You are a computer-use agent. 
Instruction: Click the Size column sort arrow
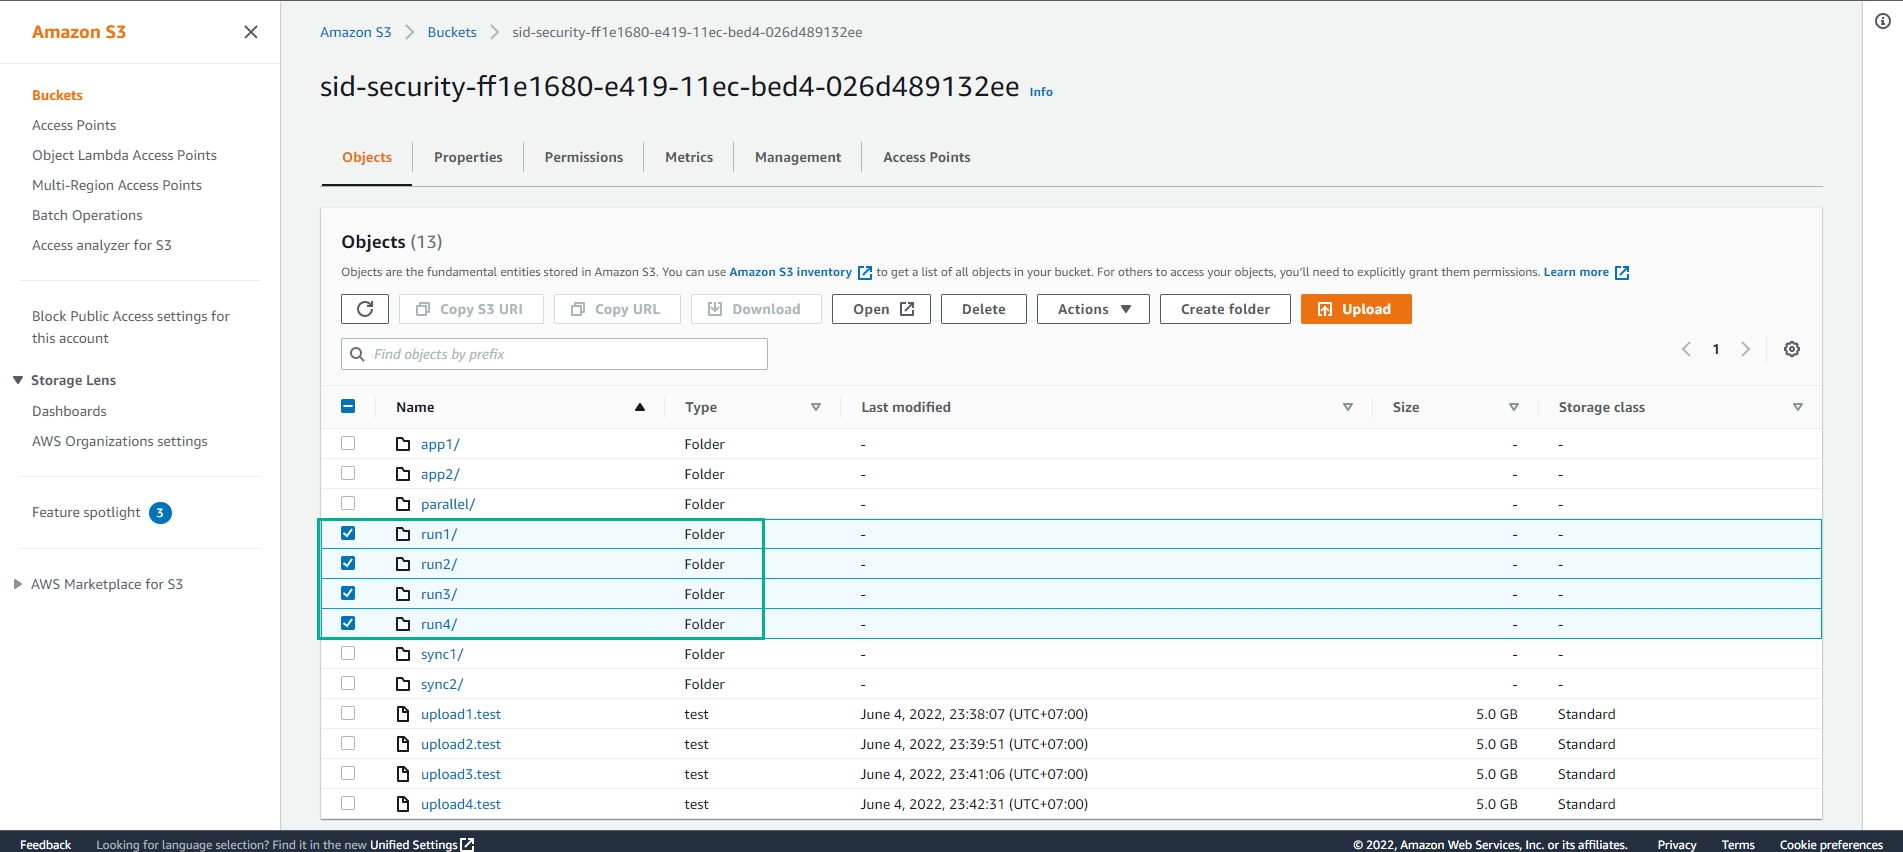pos(1514,407)
